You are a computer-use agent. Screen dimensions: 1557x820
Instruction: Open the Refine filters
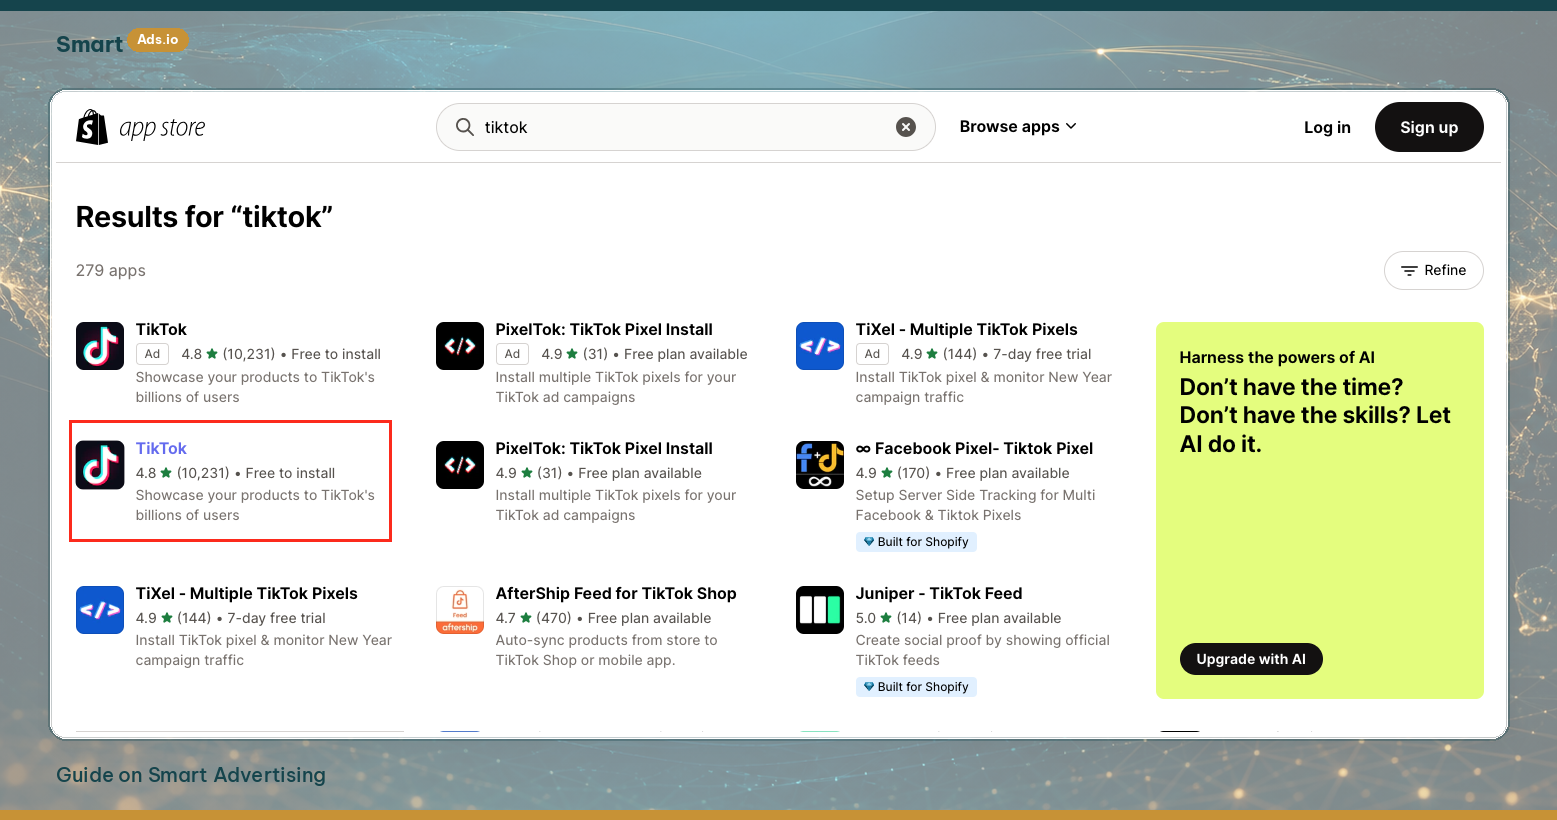[x=1433, y=270]
